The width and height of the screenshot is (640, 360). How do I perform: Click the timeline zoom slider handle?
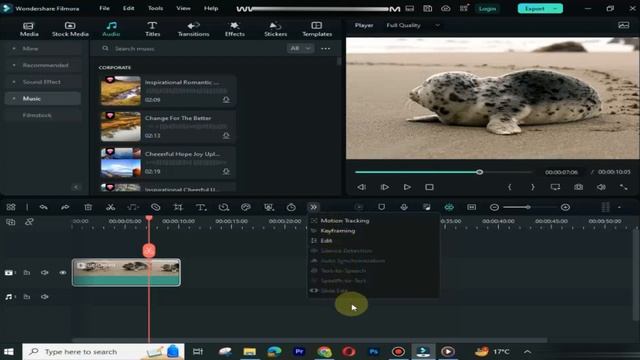click(528, 207)
